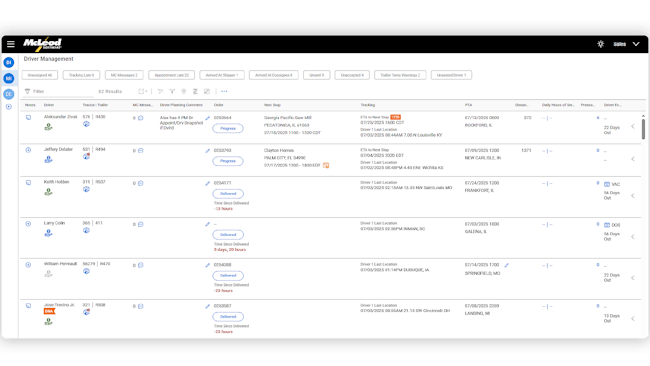Click Delivered button for order 0053587
Viewport: 650px width, 366px height.
(228, 316)
